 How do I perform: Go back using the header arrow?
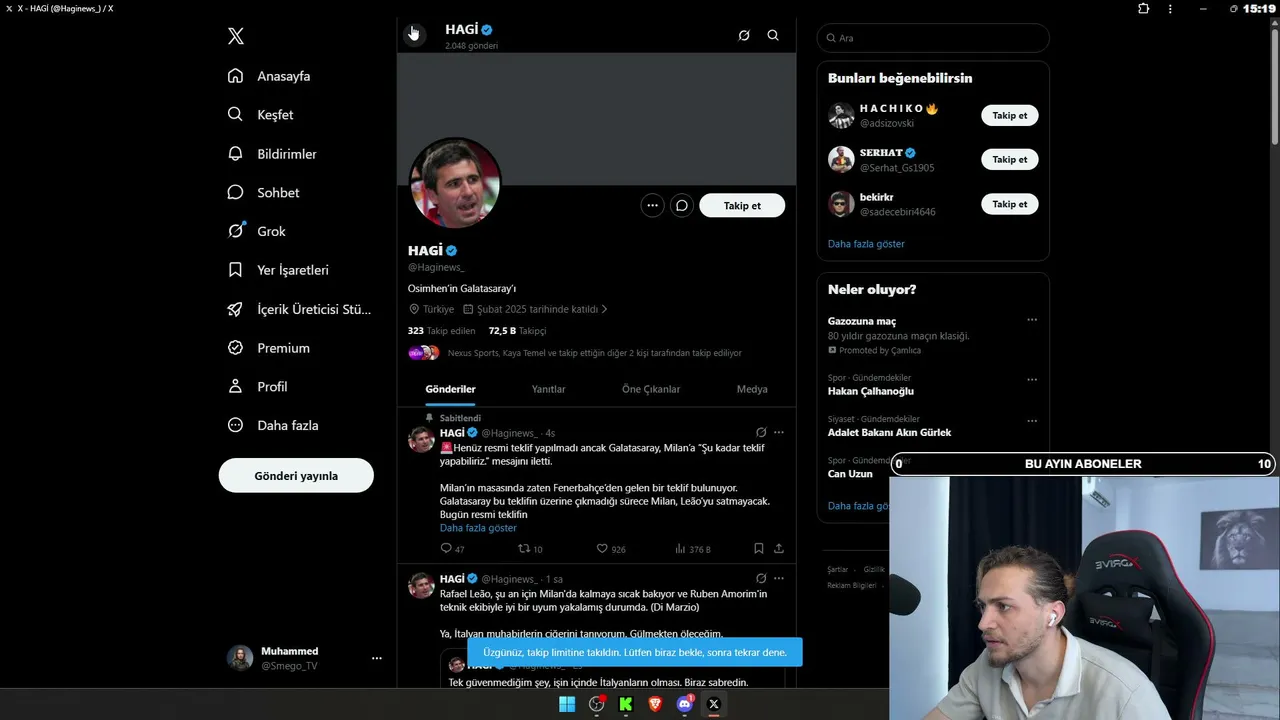point(414,35)
